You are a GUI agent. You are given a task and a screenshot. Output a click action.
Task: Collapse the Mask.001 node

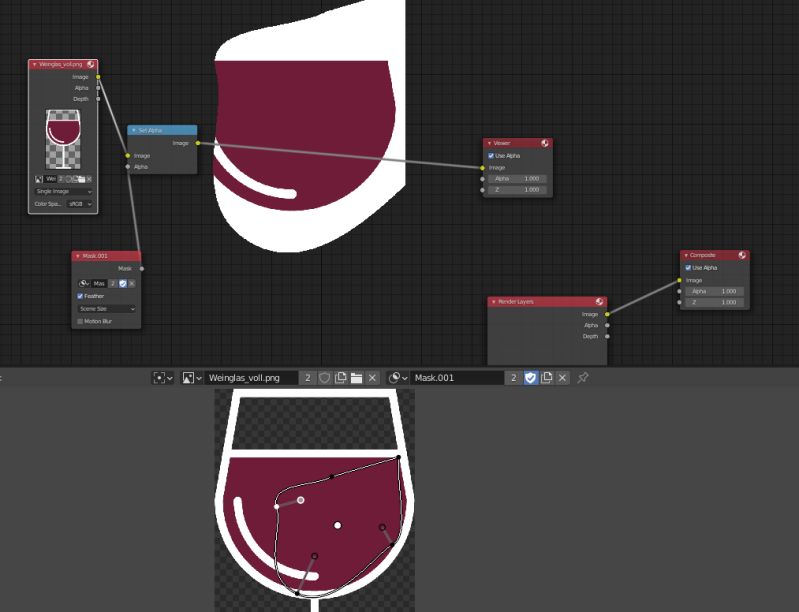pyautogui.click(x=77, y=256)
